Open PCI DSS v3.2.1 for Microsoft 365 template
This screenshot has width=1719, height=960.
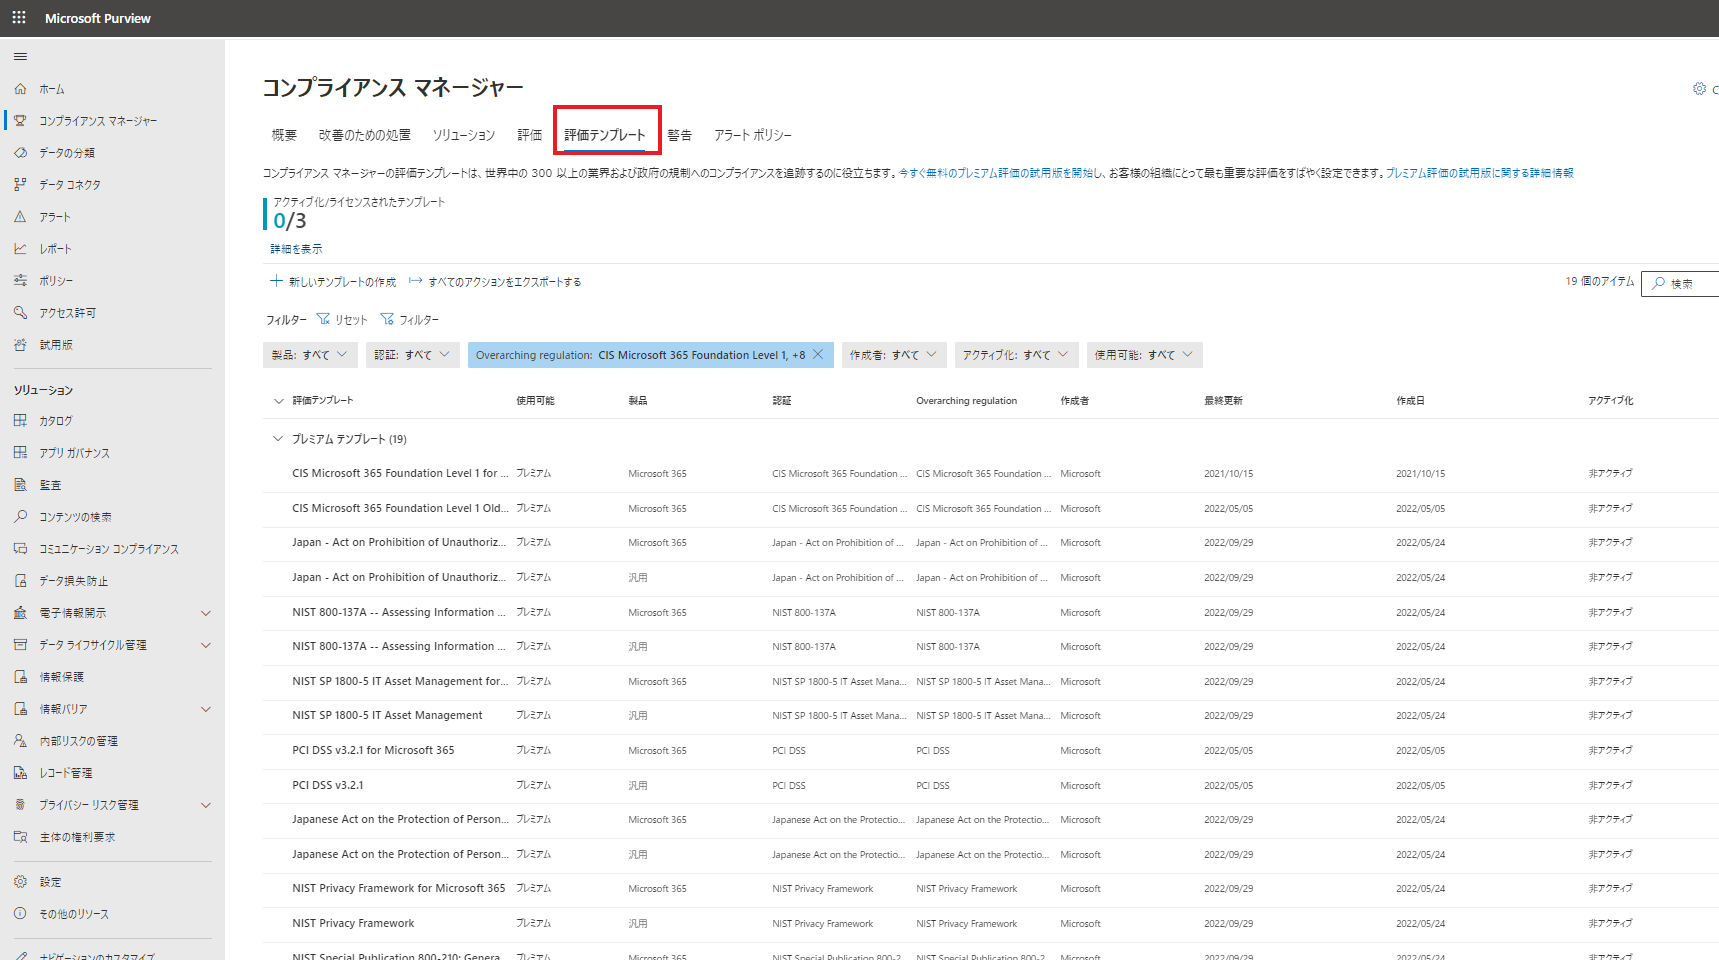pyautogui.click(x=373, y=750)
